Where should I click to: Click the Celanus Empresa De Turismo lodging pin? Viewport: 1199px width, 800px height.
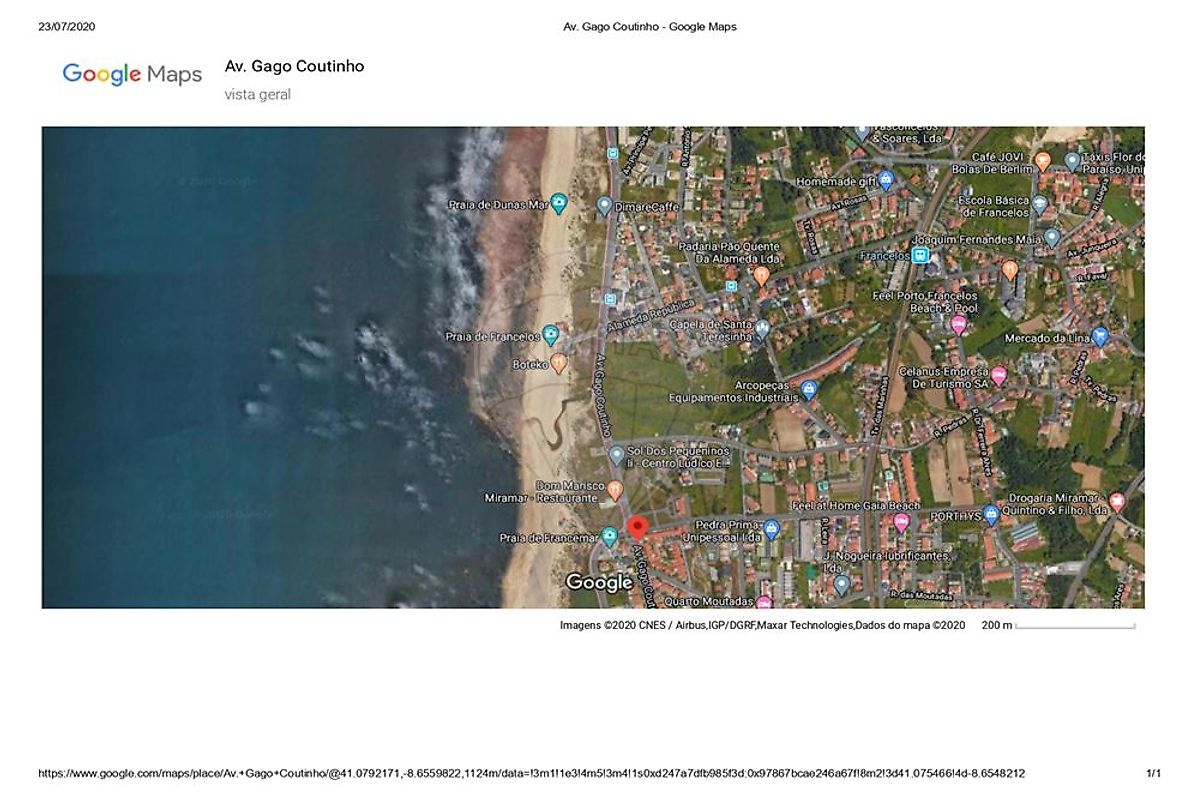999,375
